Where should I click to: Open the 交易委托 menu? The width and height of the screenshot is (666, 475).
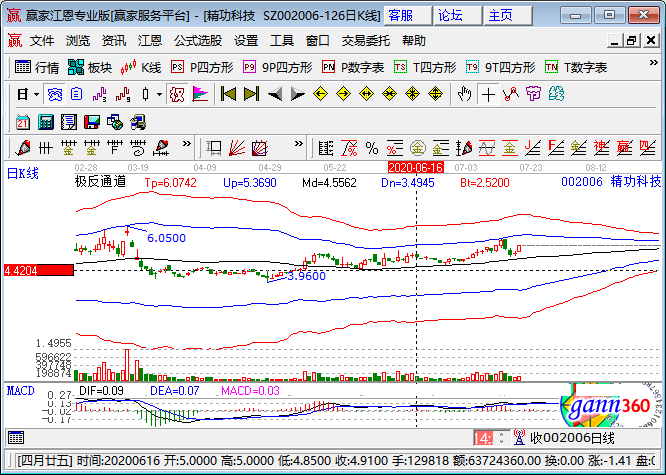tap(365, 41)
